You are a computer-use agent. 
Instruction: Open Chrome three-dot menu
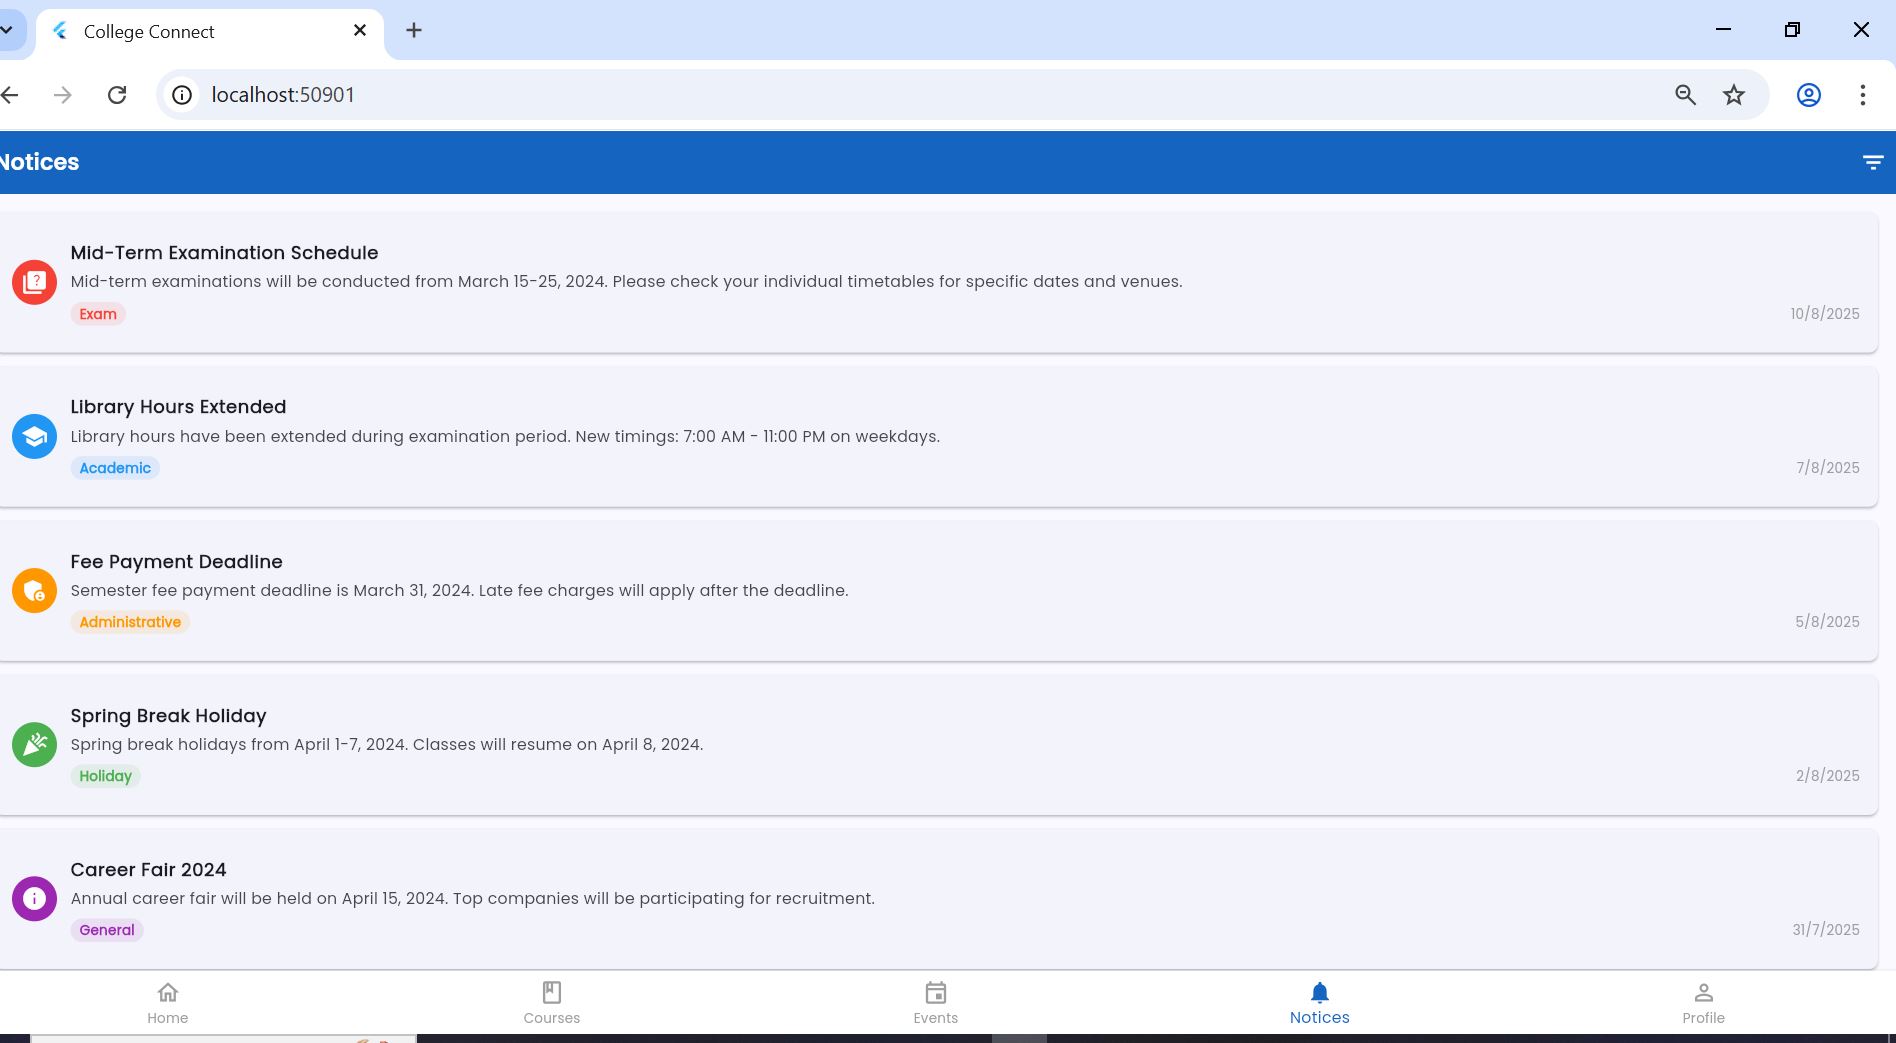1862,95
